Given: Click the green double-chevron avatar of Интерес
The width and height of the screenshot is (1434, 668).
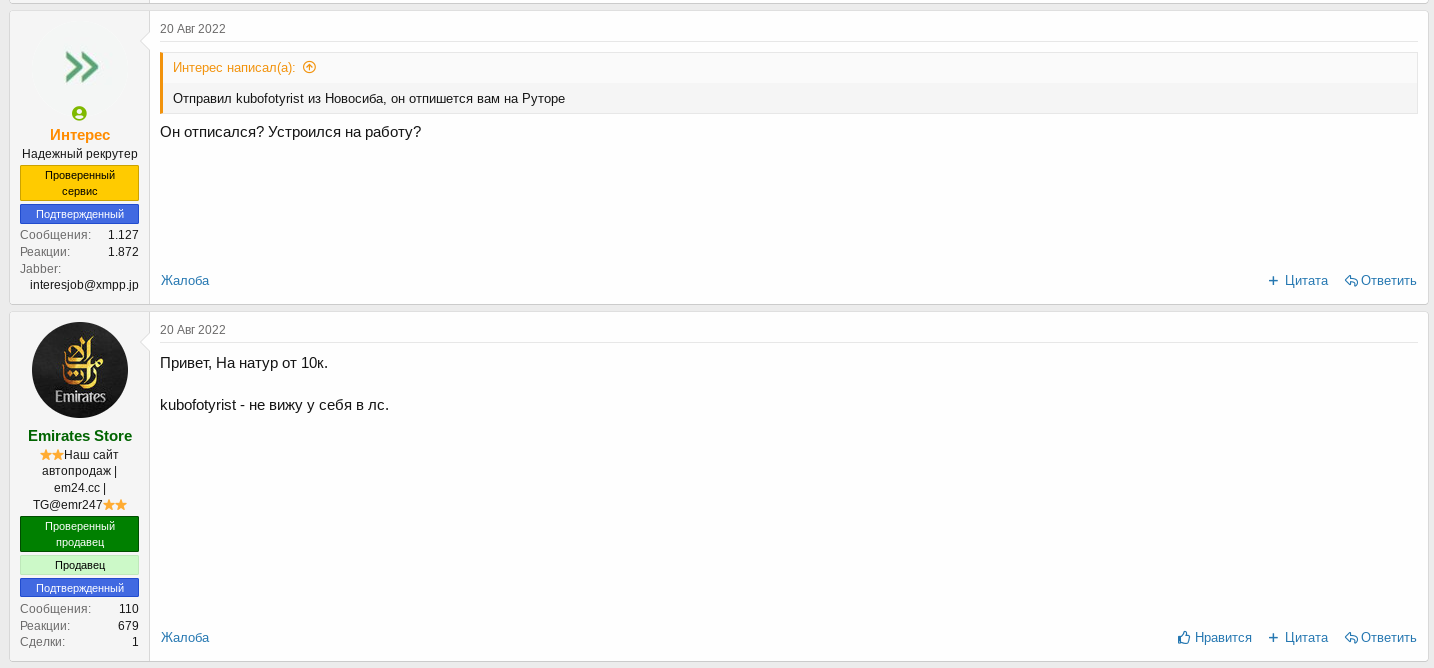Looking at the screenshot, I should point(81,67).
